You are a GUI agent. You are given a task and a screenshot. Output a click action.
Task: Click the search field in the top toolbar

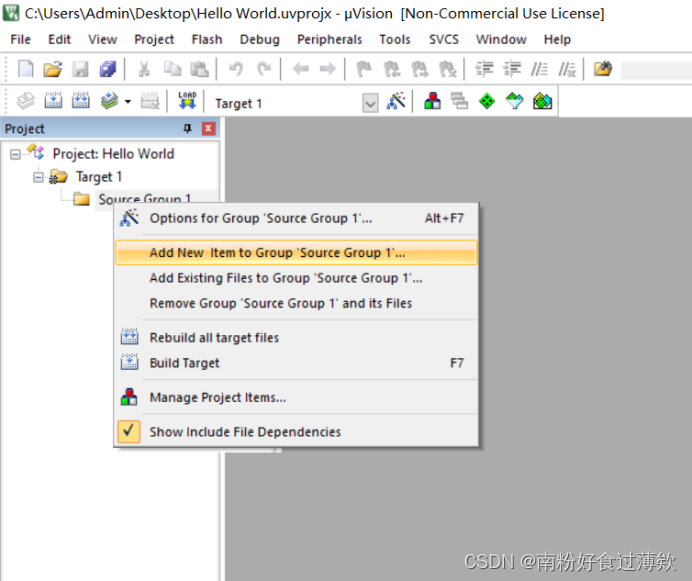(x=656, y=70)
